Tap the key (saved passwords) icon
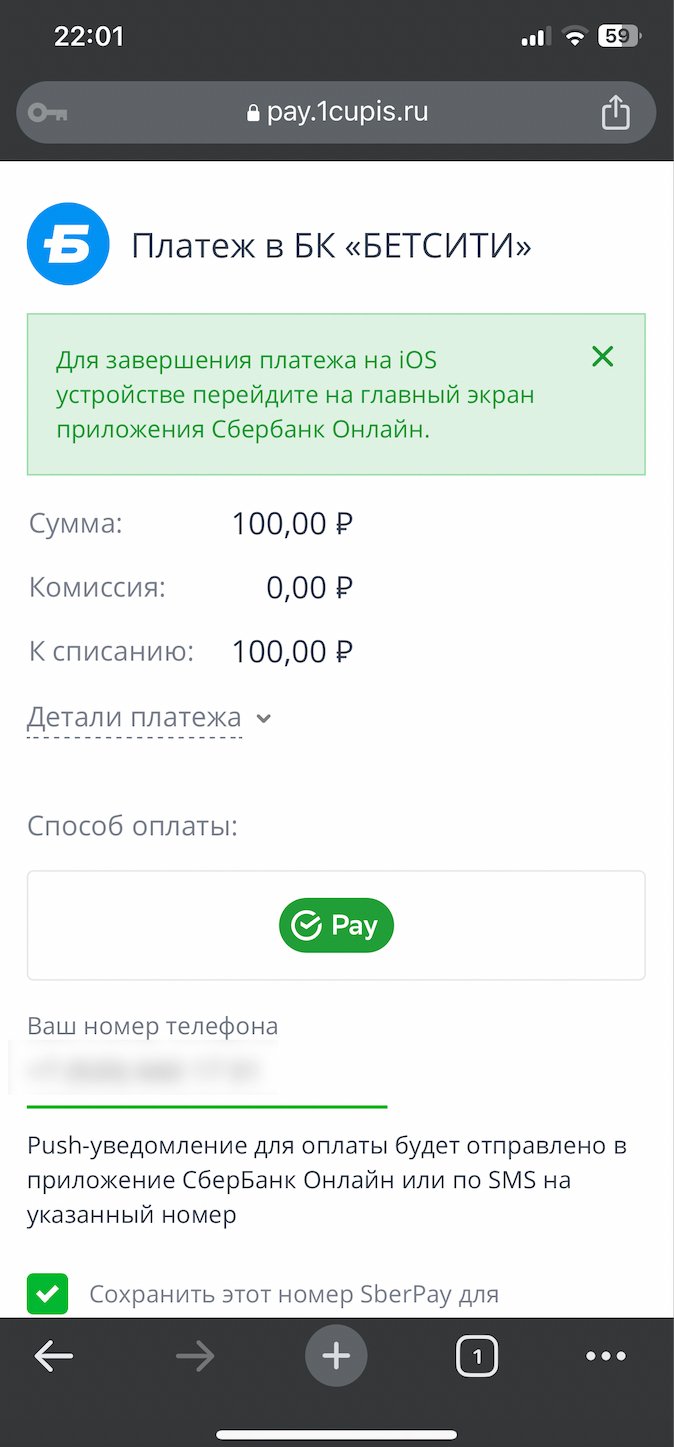Image resolution: width=674 pixels, height=1447 pixels. point(48,112)
